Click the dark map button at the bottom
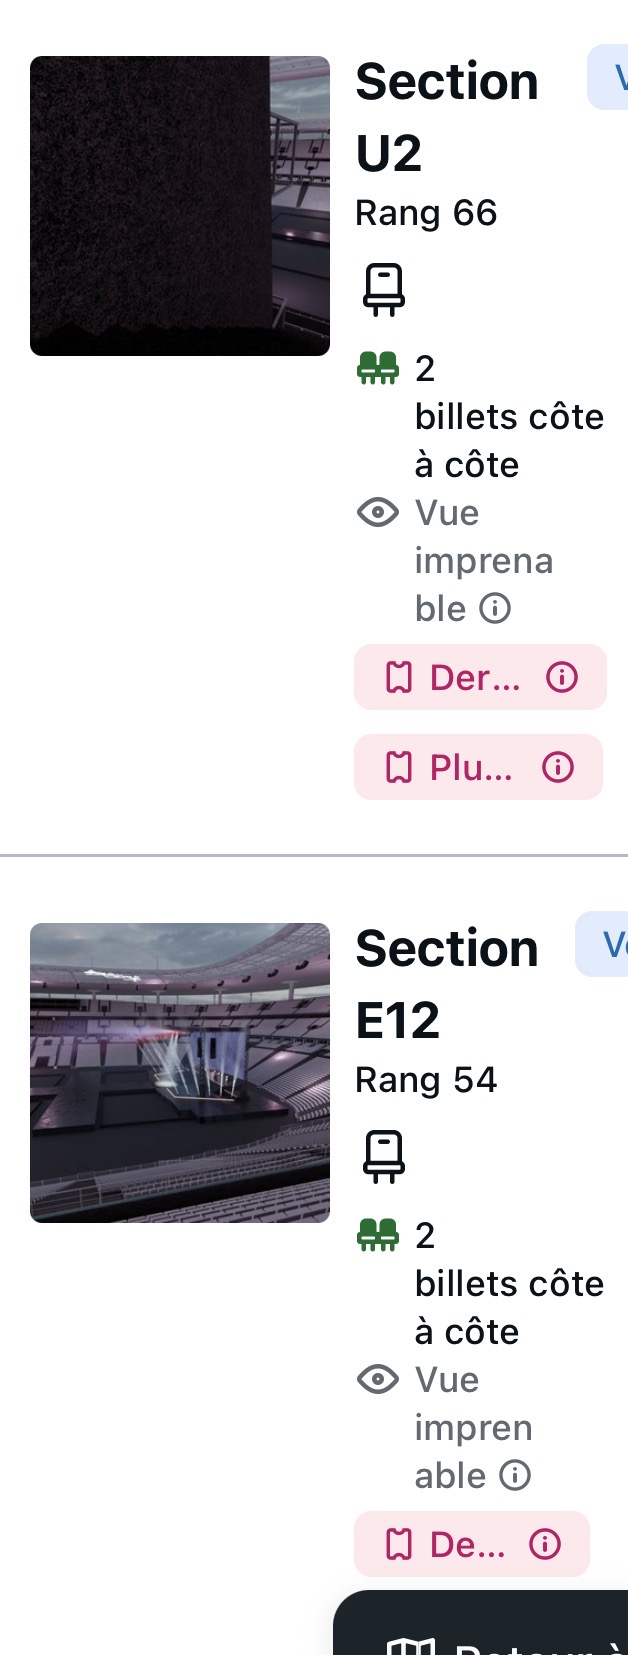The width and height of the screenshot is (628, 1655). (480, 1623)
